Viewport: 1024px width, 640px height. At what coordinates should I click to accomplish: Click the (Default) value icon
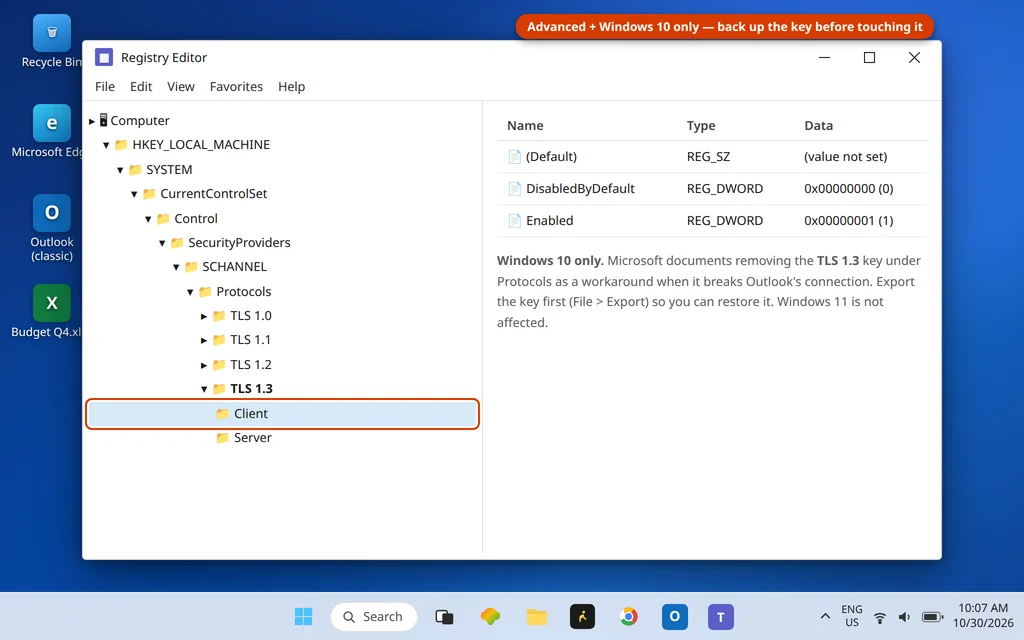point(515,157)
